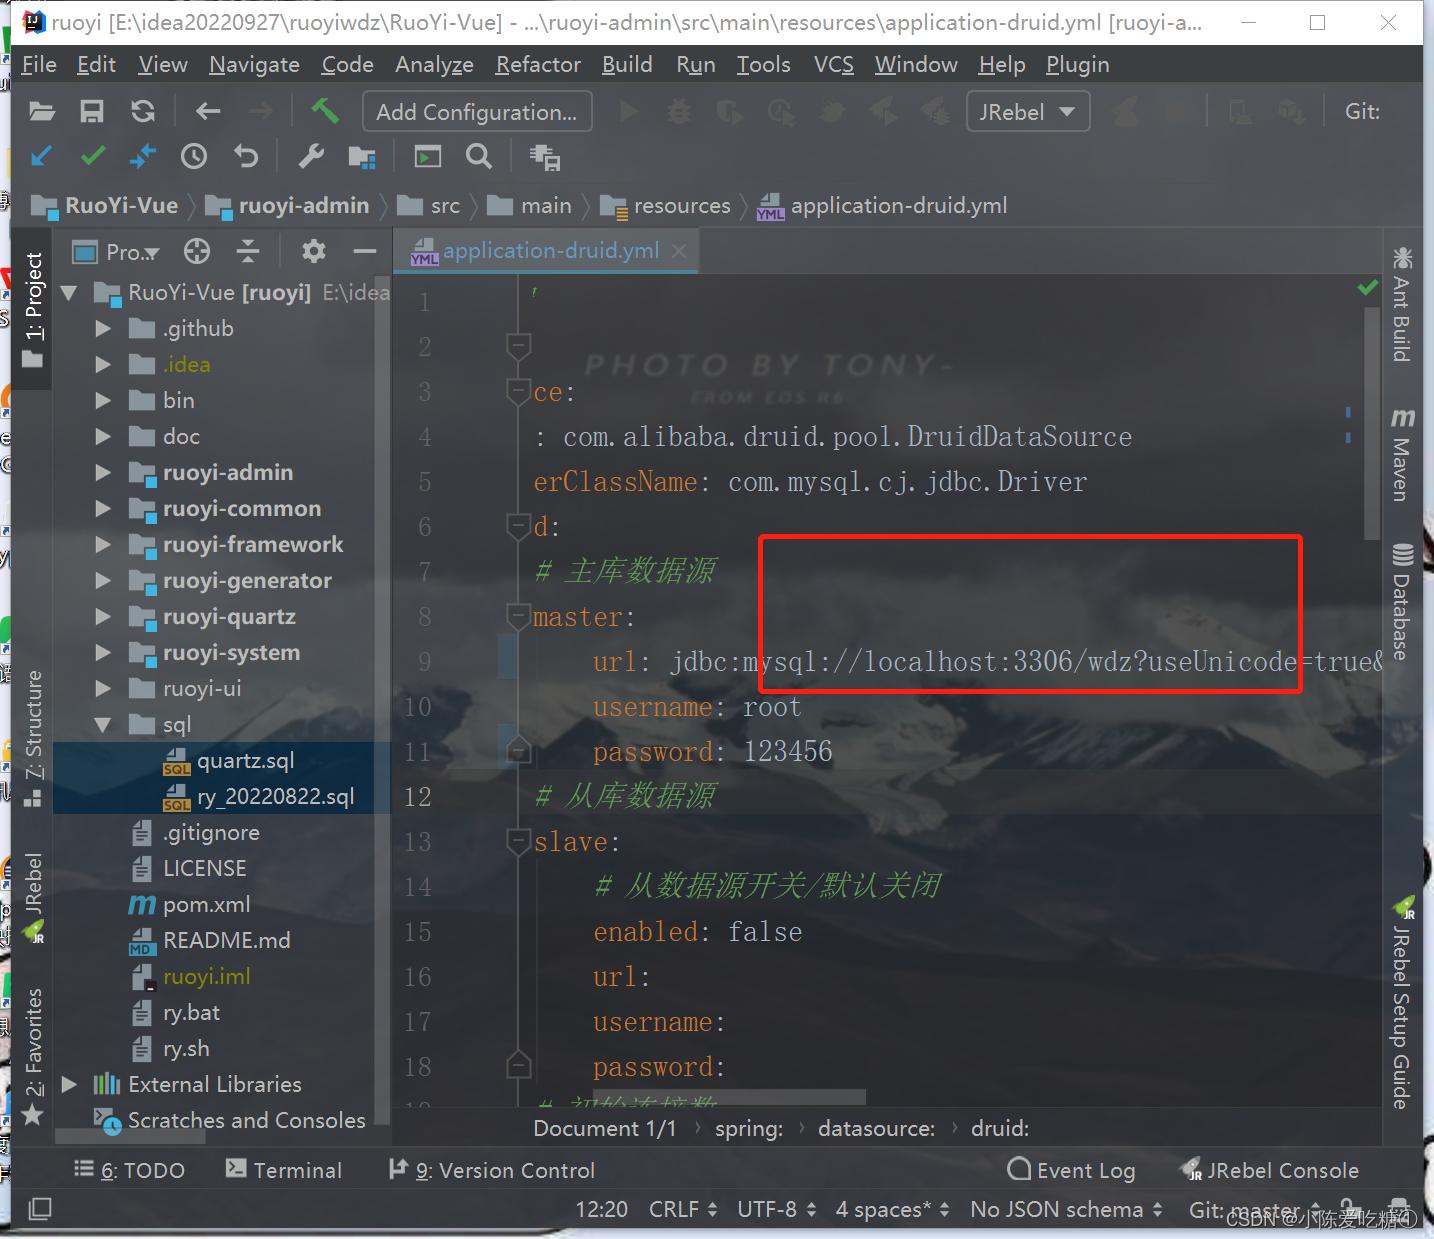Click the Save All toolbar icon
This screenshot has height=1239, width=1434.
coord(92,112)
